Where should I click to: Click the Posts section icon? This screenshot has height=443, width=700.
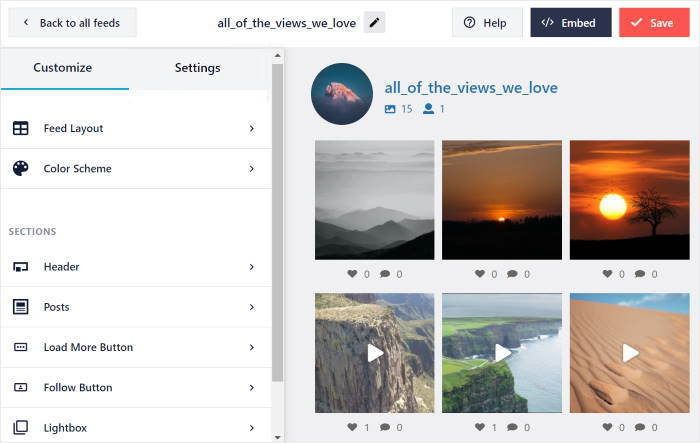(20, 307)
